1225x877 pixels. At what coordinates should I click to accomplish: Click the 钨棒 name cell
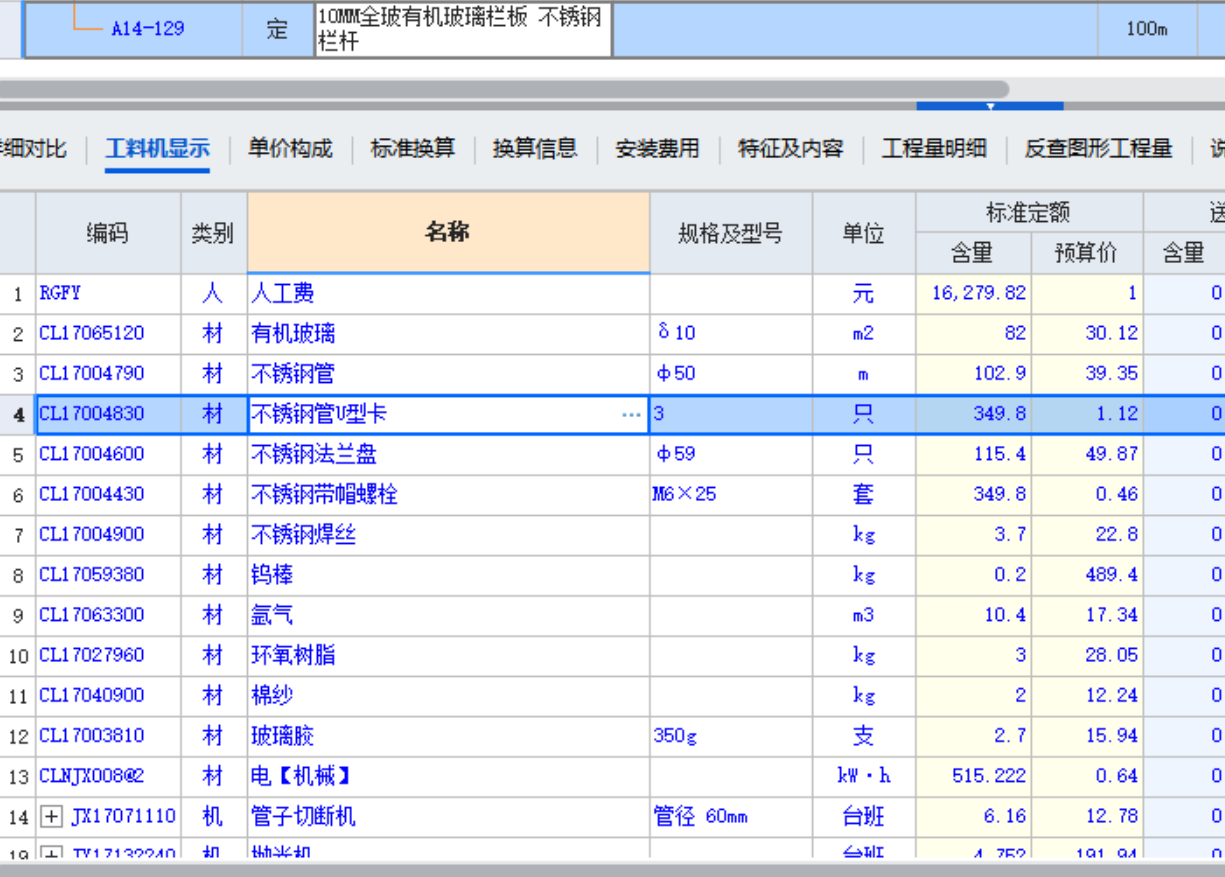pos(448,575)
